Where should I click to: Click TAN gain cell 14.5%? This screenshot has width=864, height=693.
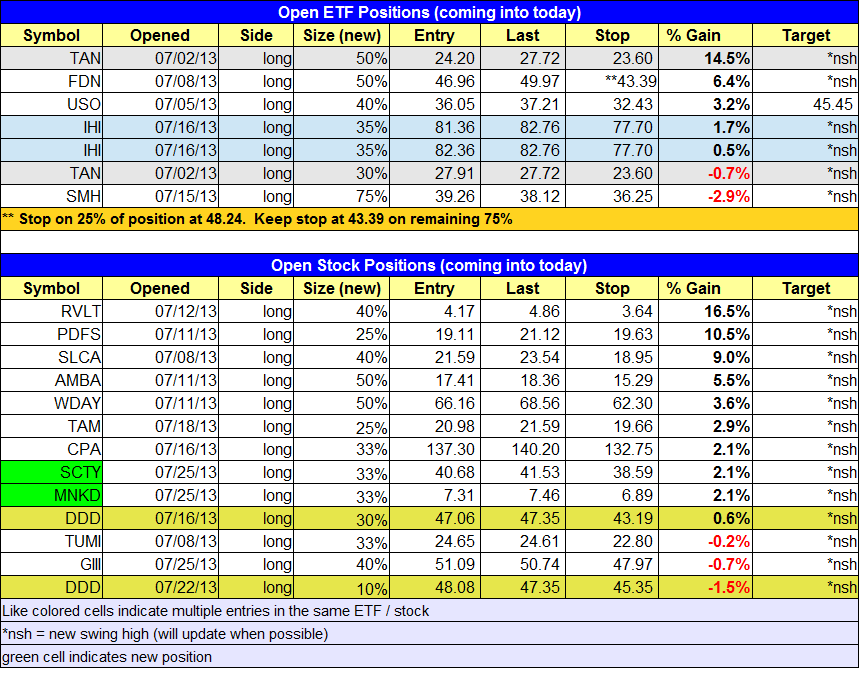coord(706,58)
